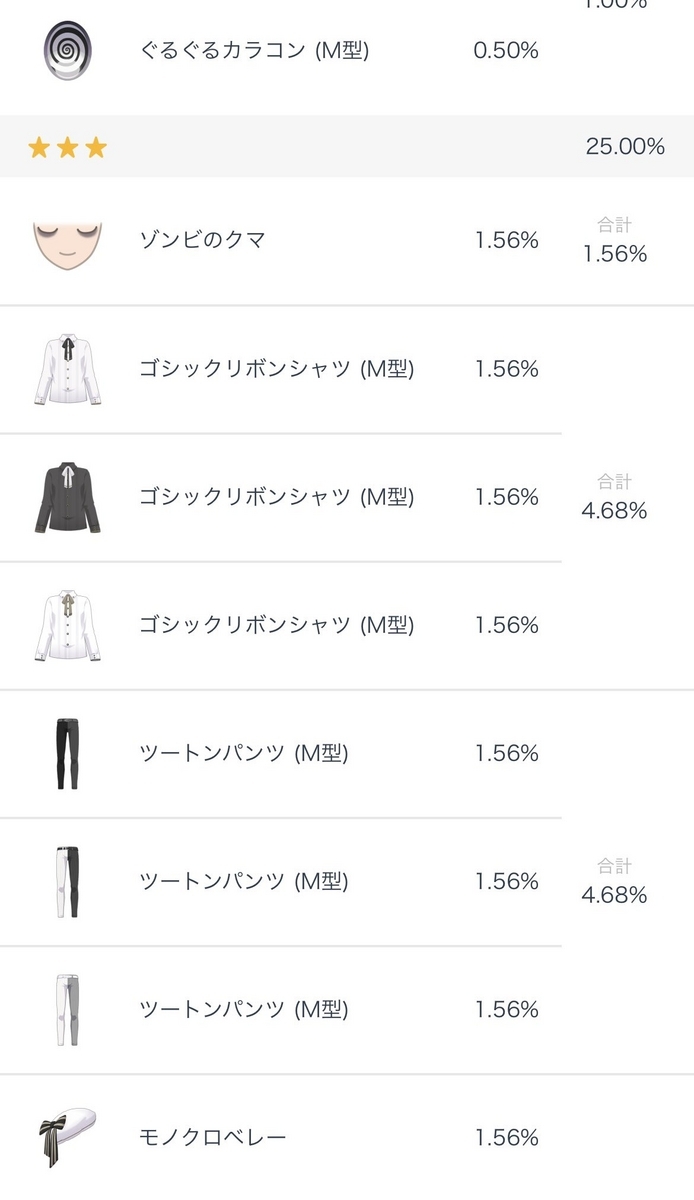Select the all-black two-tone pants icon

click(x=67, y=753)
